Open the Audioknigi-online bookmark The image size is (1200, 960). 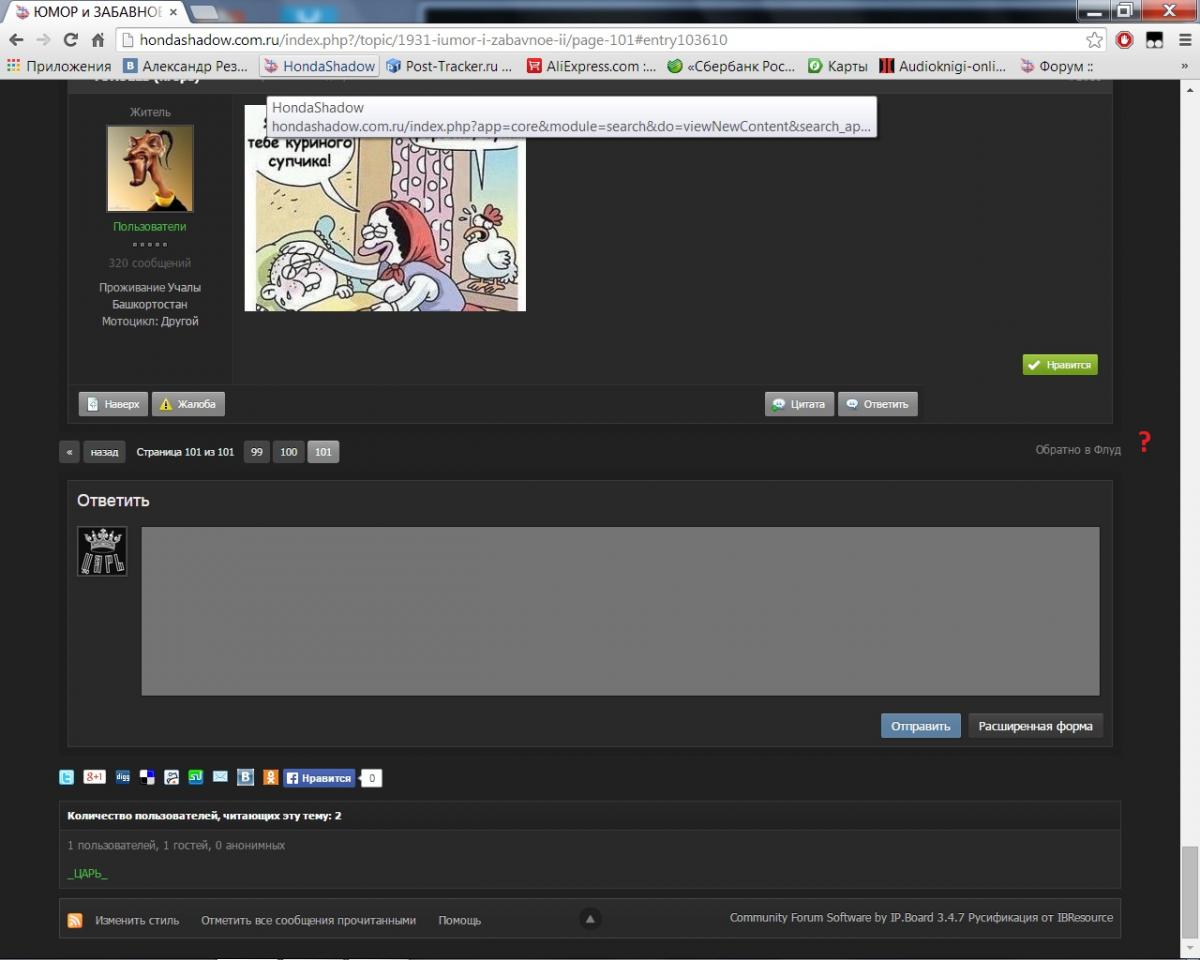pyautogui.click(x=943, y=66)
